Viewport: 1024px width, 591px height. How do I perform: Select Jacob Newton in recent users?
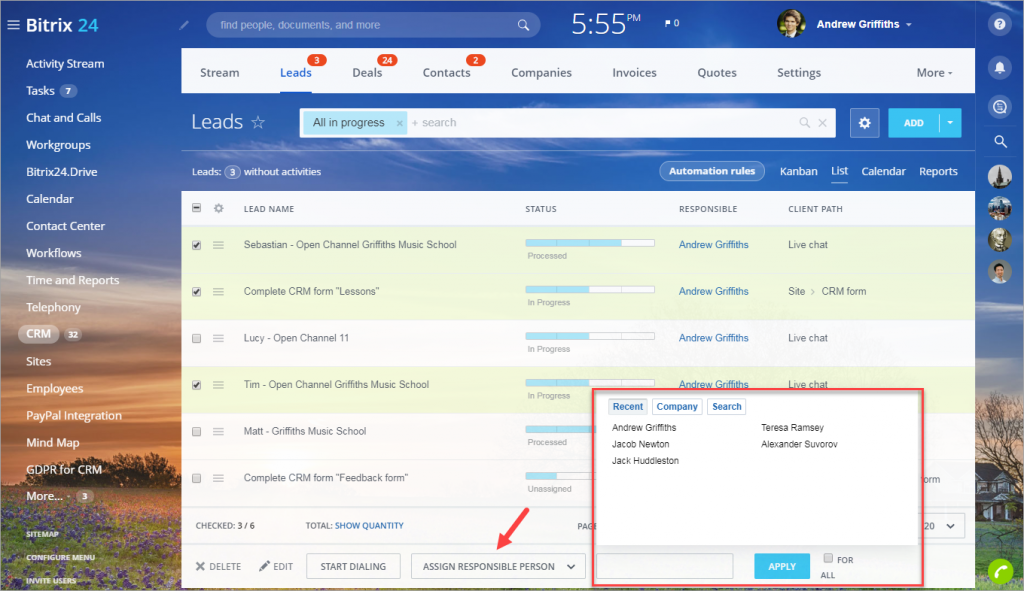point(640,444)
